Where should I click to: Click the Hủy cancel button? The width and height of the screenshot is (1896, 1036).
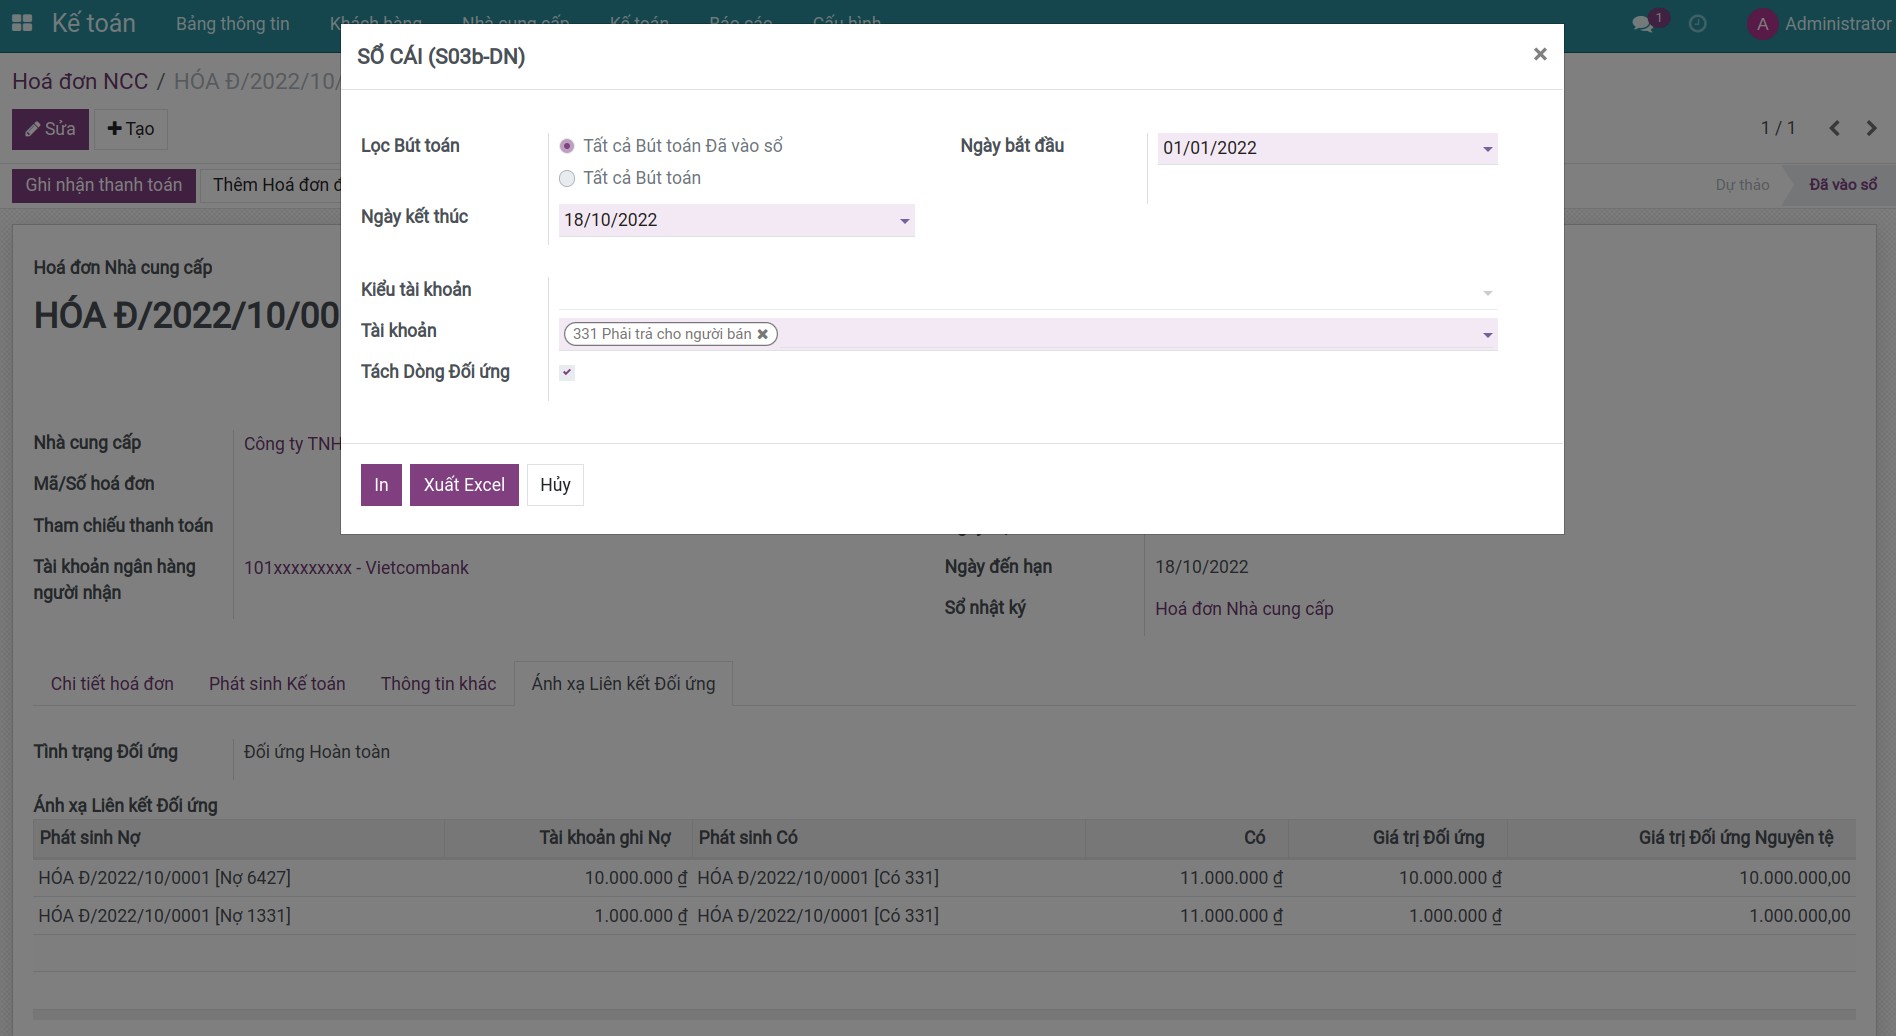tap(555, 485)
